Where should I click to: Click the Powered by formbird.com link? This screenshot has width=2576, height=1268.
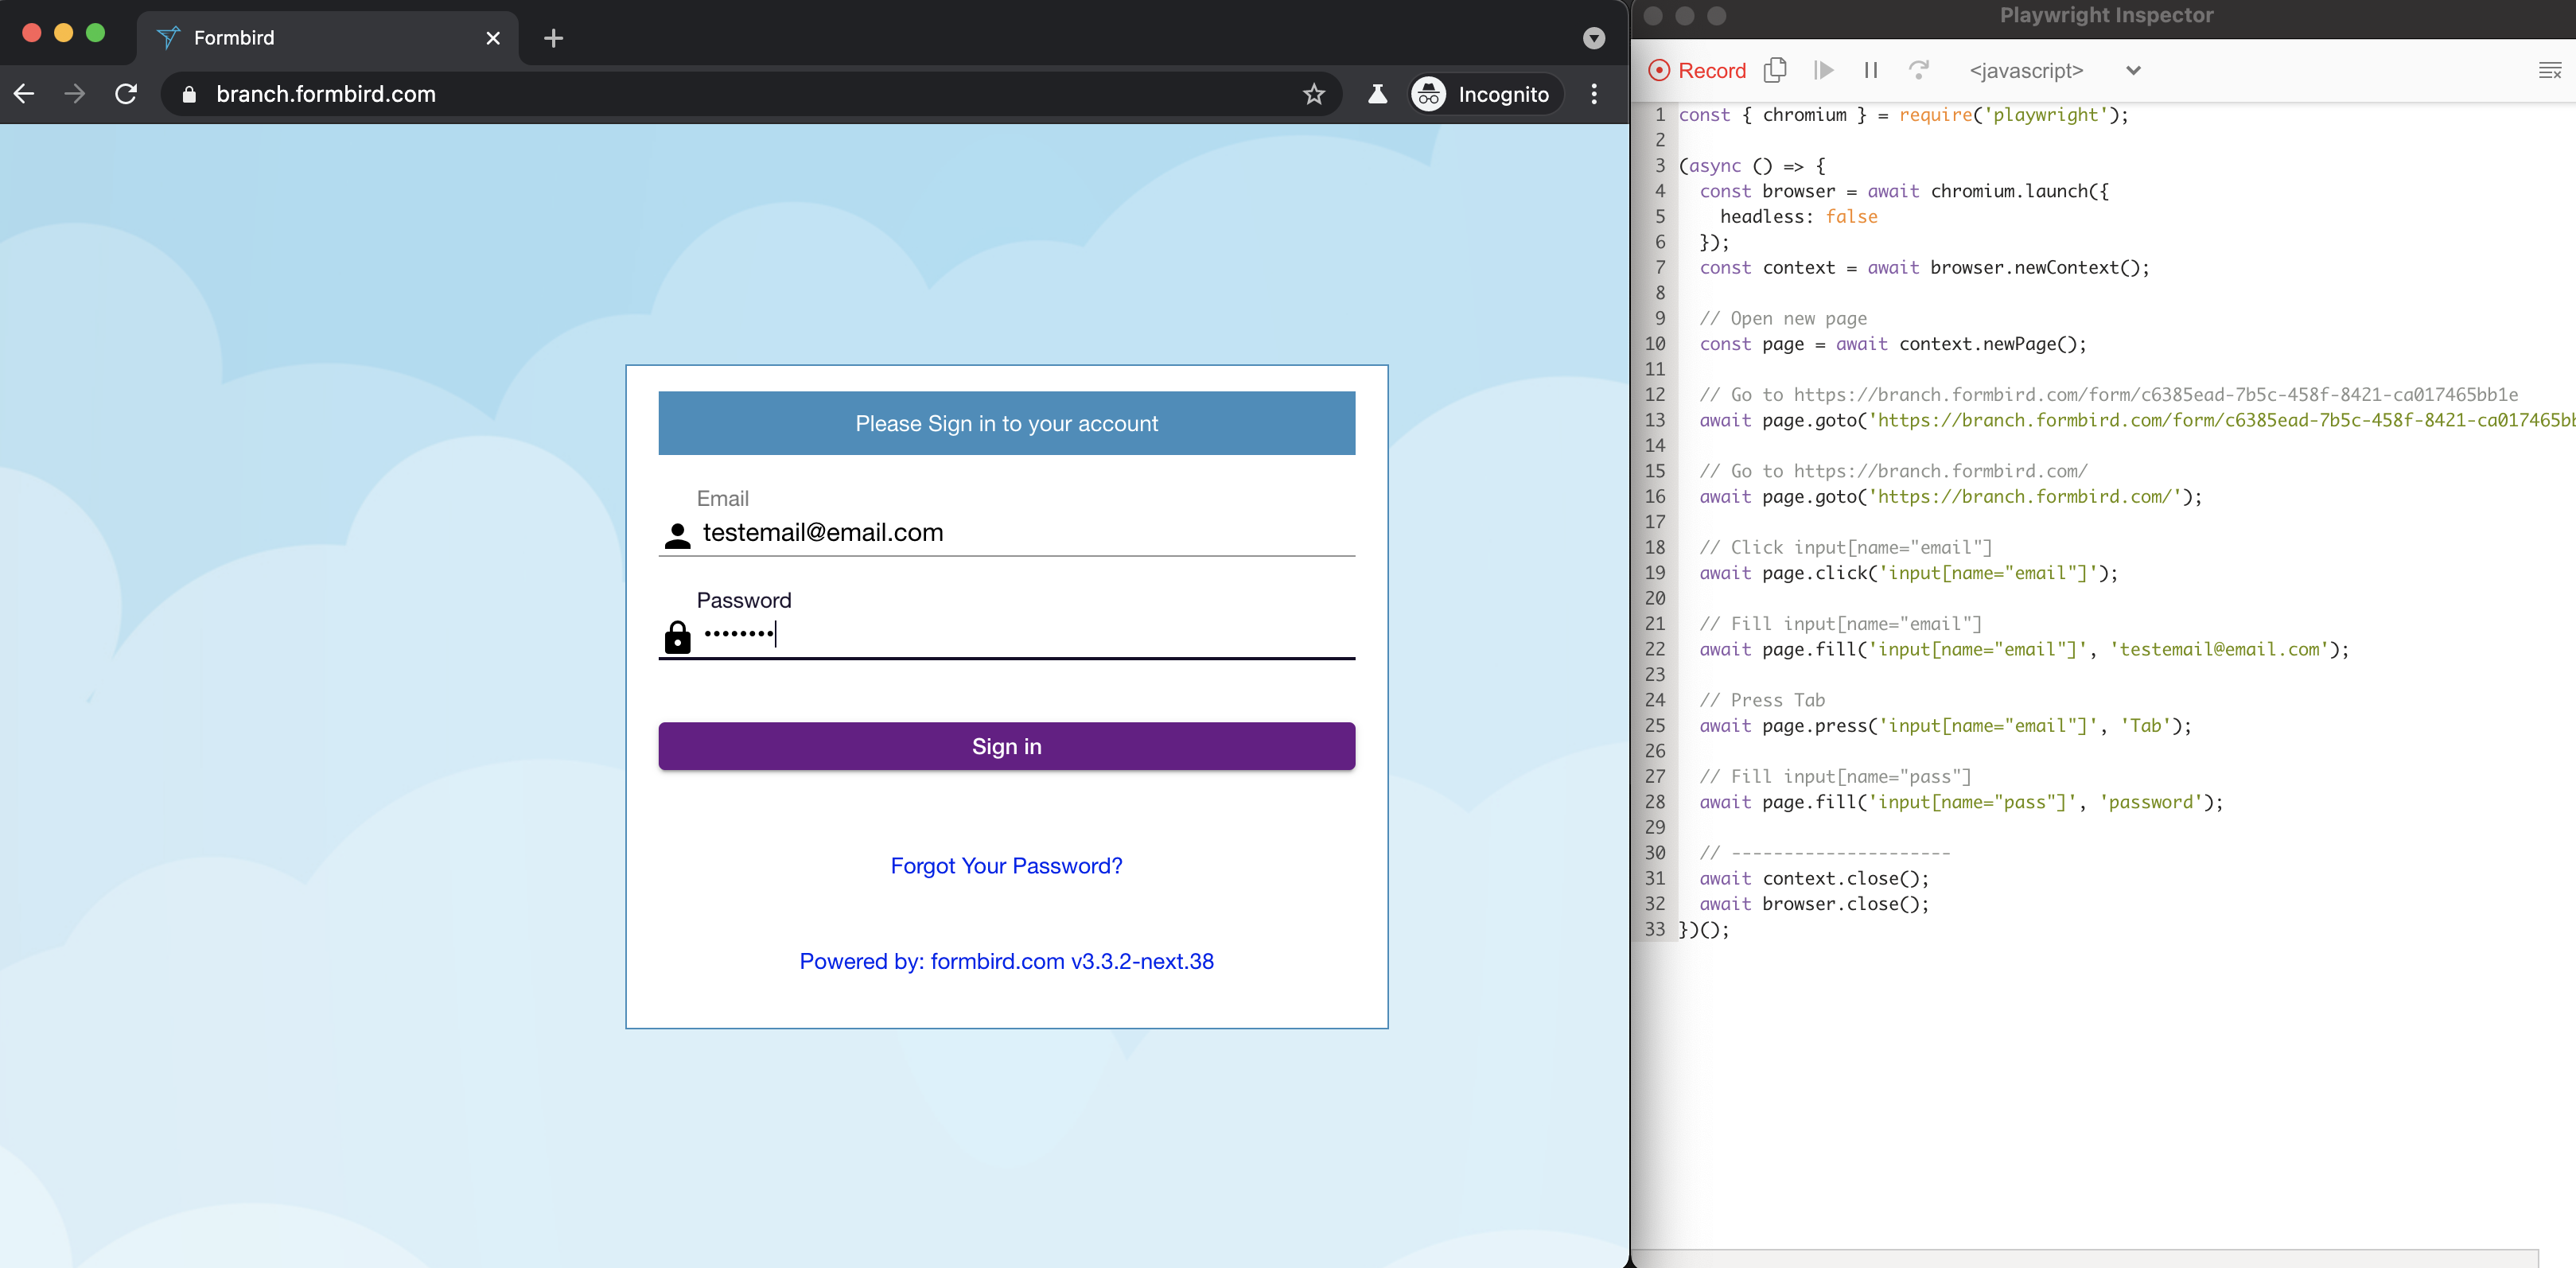(x=1006, y=961)
